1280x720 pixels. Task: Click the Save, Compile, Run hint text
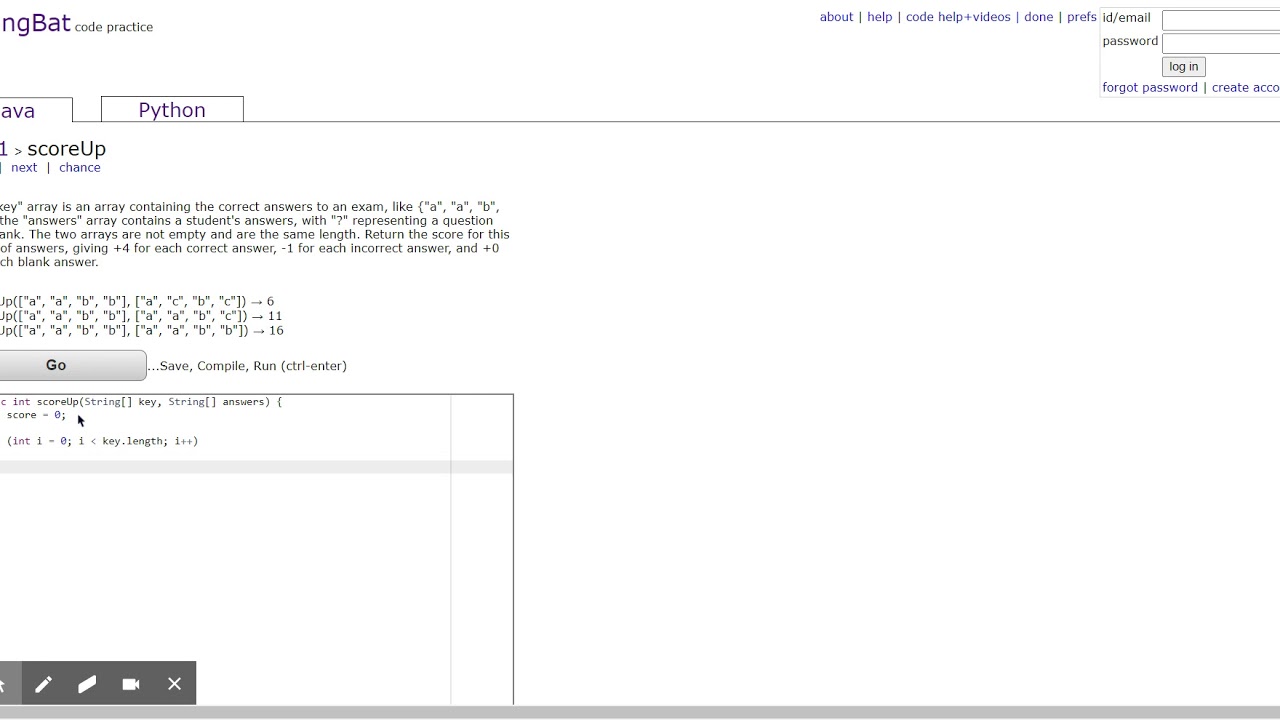tap(247, 366)
